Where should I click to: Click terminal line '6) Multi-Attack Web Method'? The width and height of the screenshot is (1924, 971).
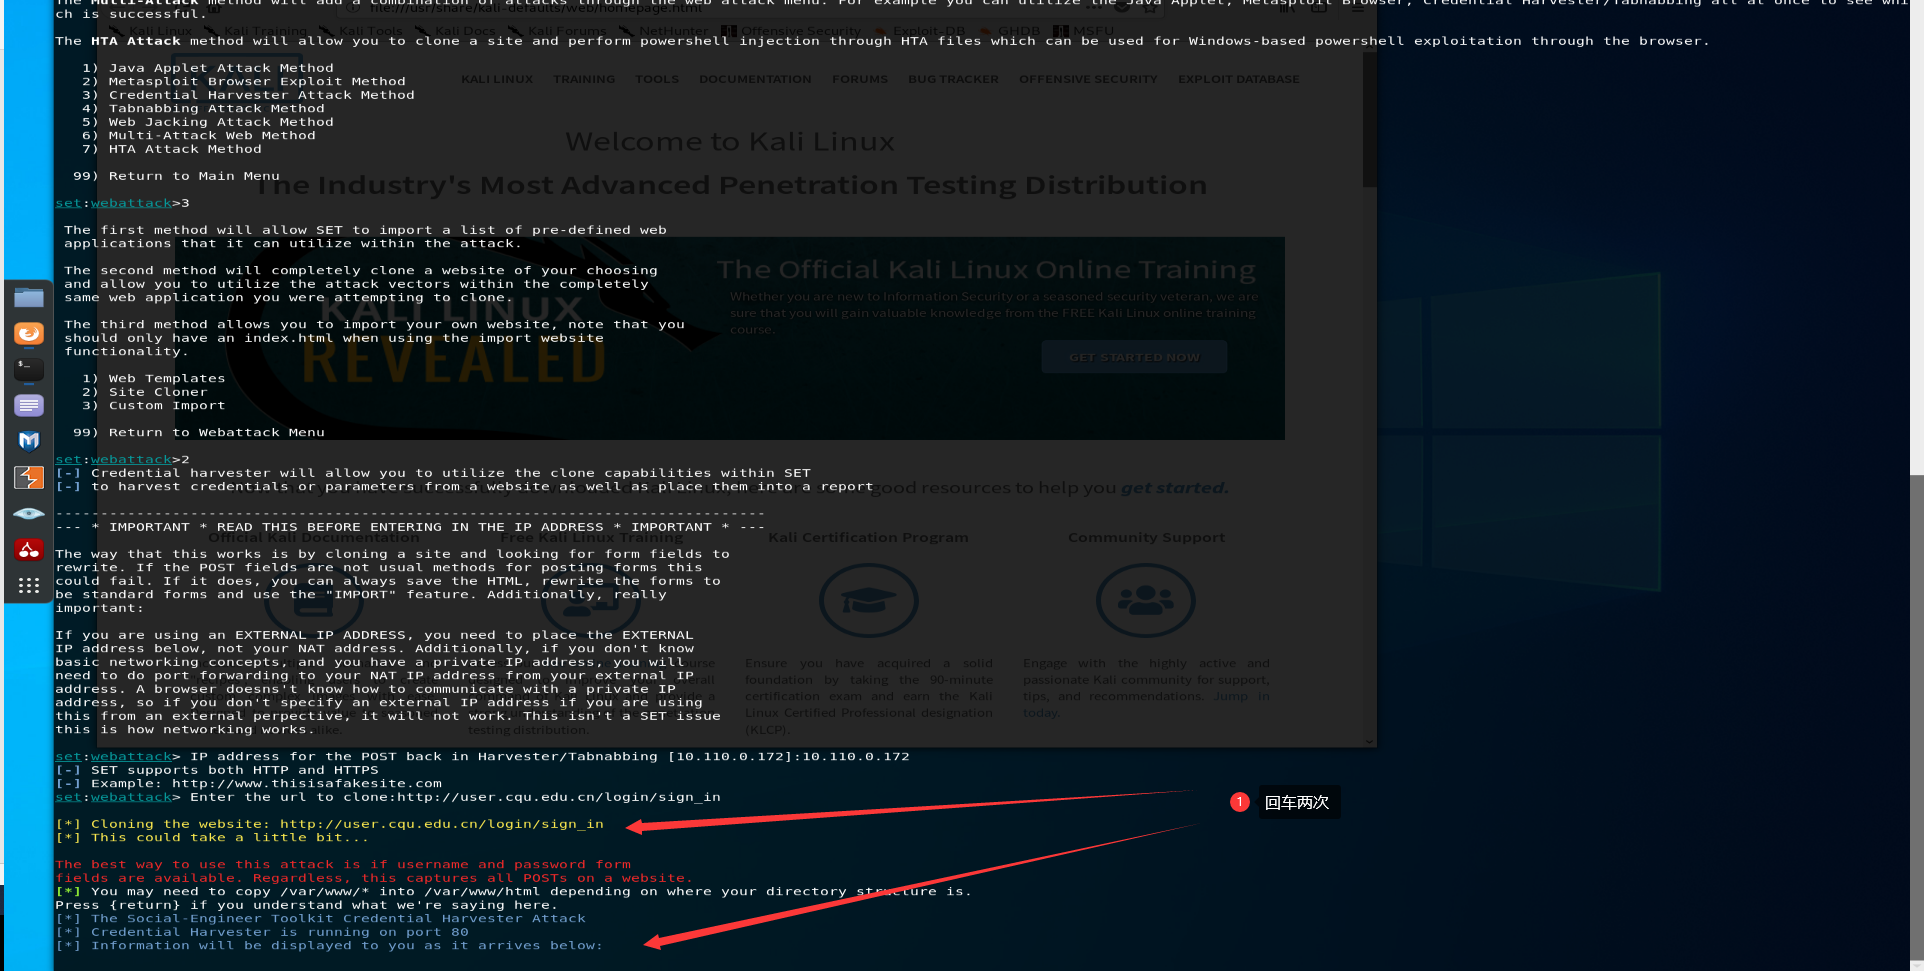pyautogui.click(x=199, y=136)
